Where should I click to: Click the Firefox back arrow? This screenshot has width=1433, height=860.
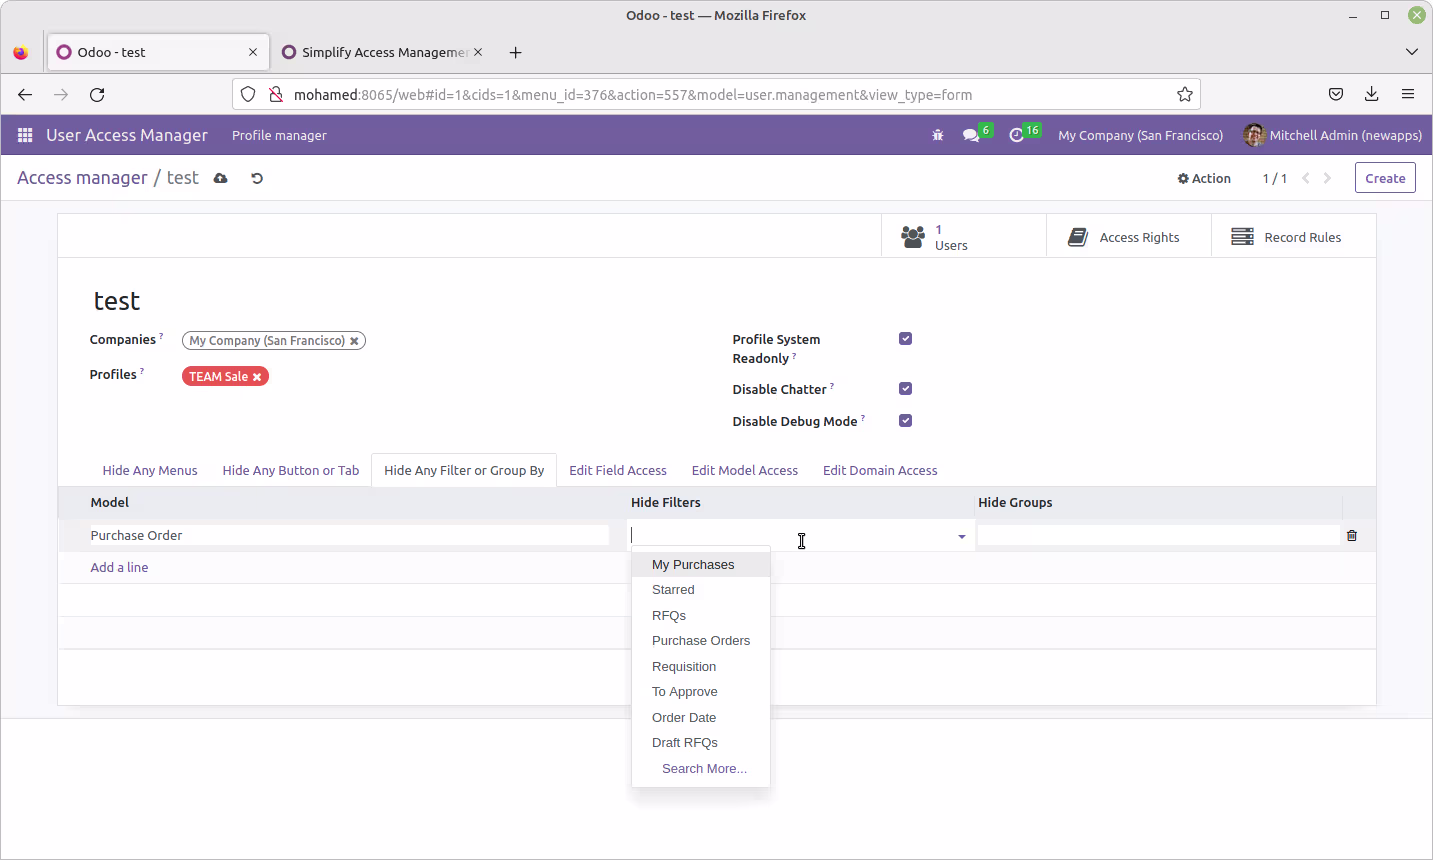[25, 94]
